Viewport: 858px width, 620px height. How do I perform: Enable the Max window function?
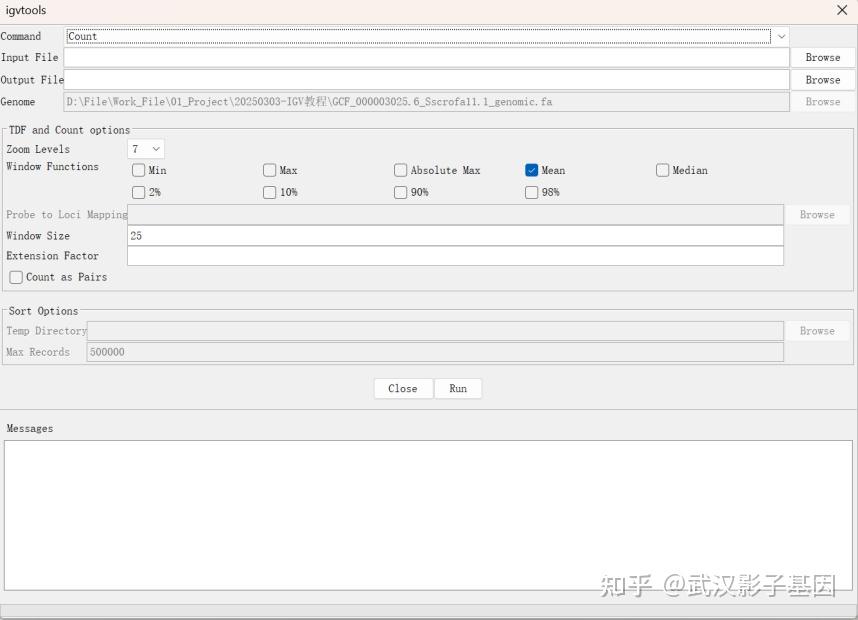[269, 170]
